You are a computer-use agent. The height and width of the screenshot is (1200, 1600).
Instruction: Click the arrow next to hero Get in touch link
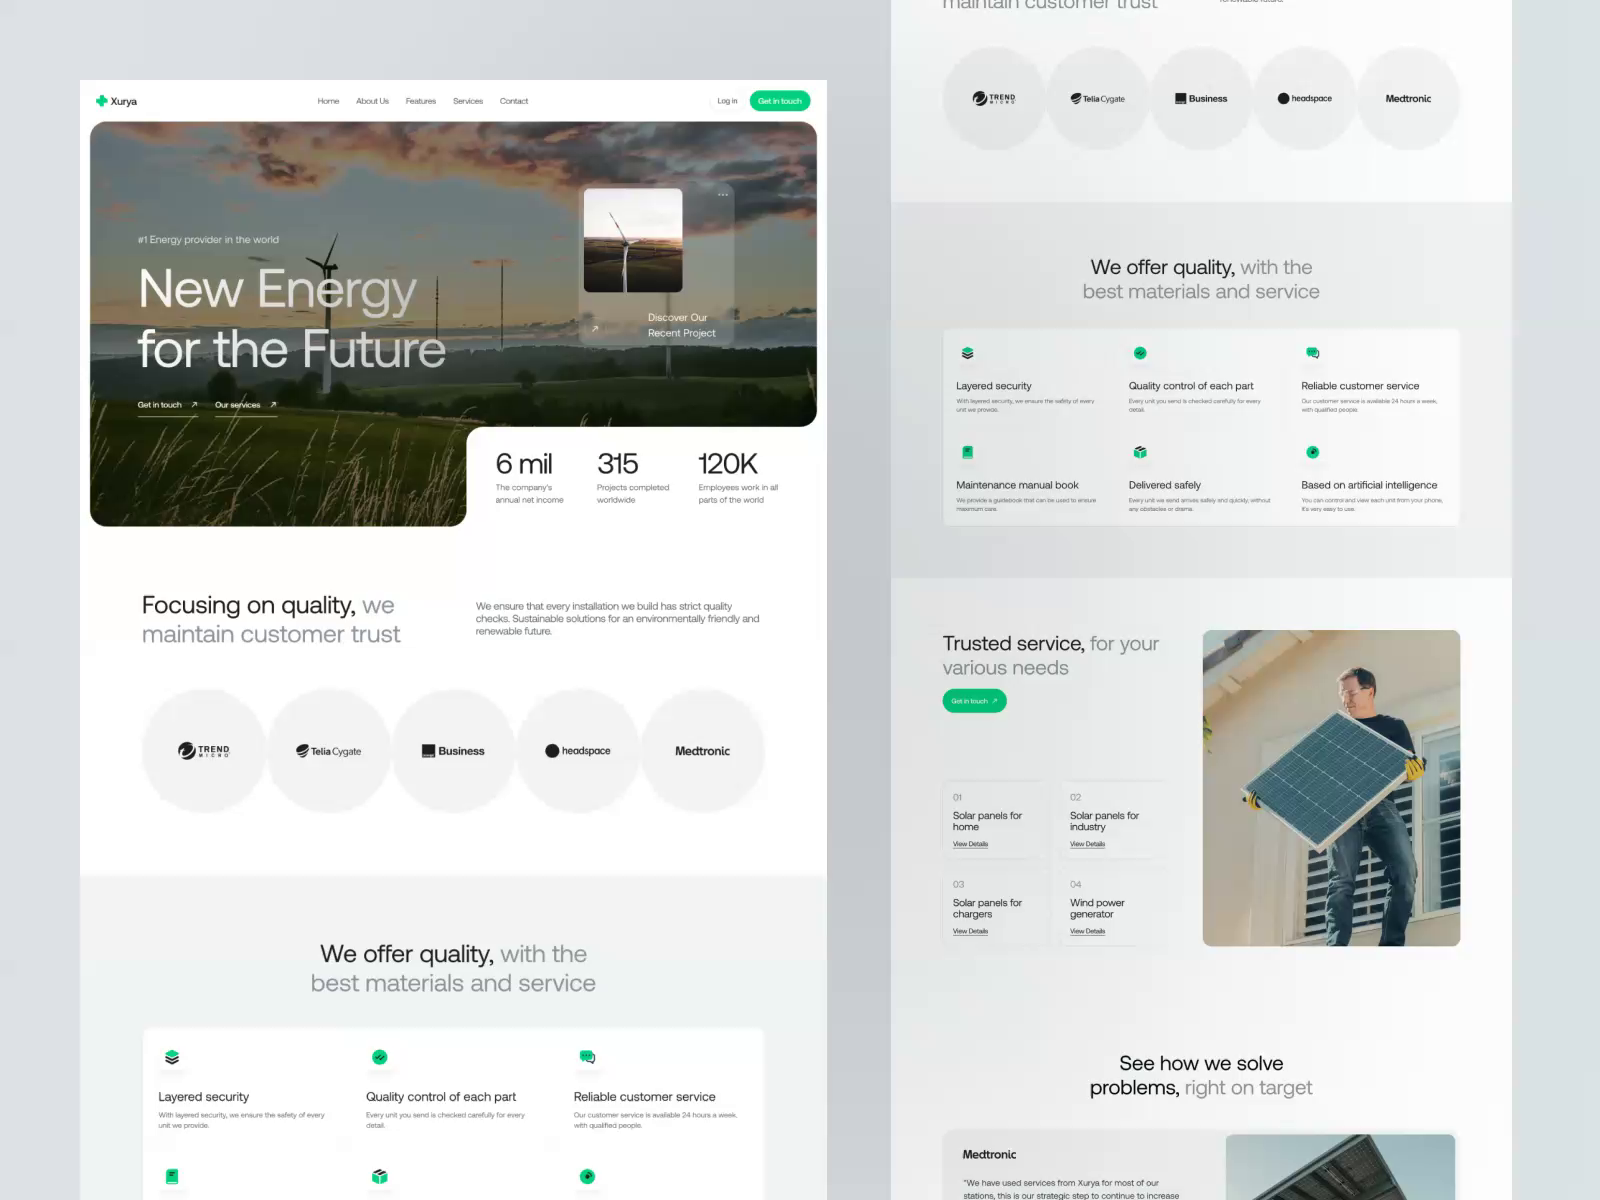coord(194,405)
